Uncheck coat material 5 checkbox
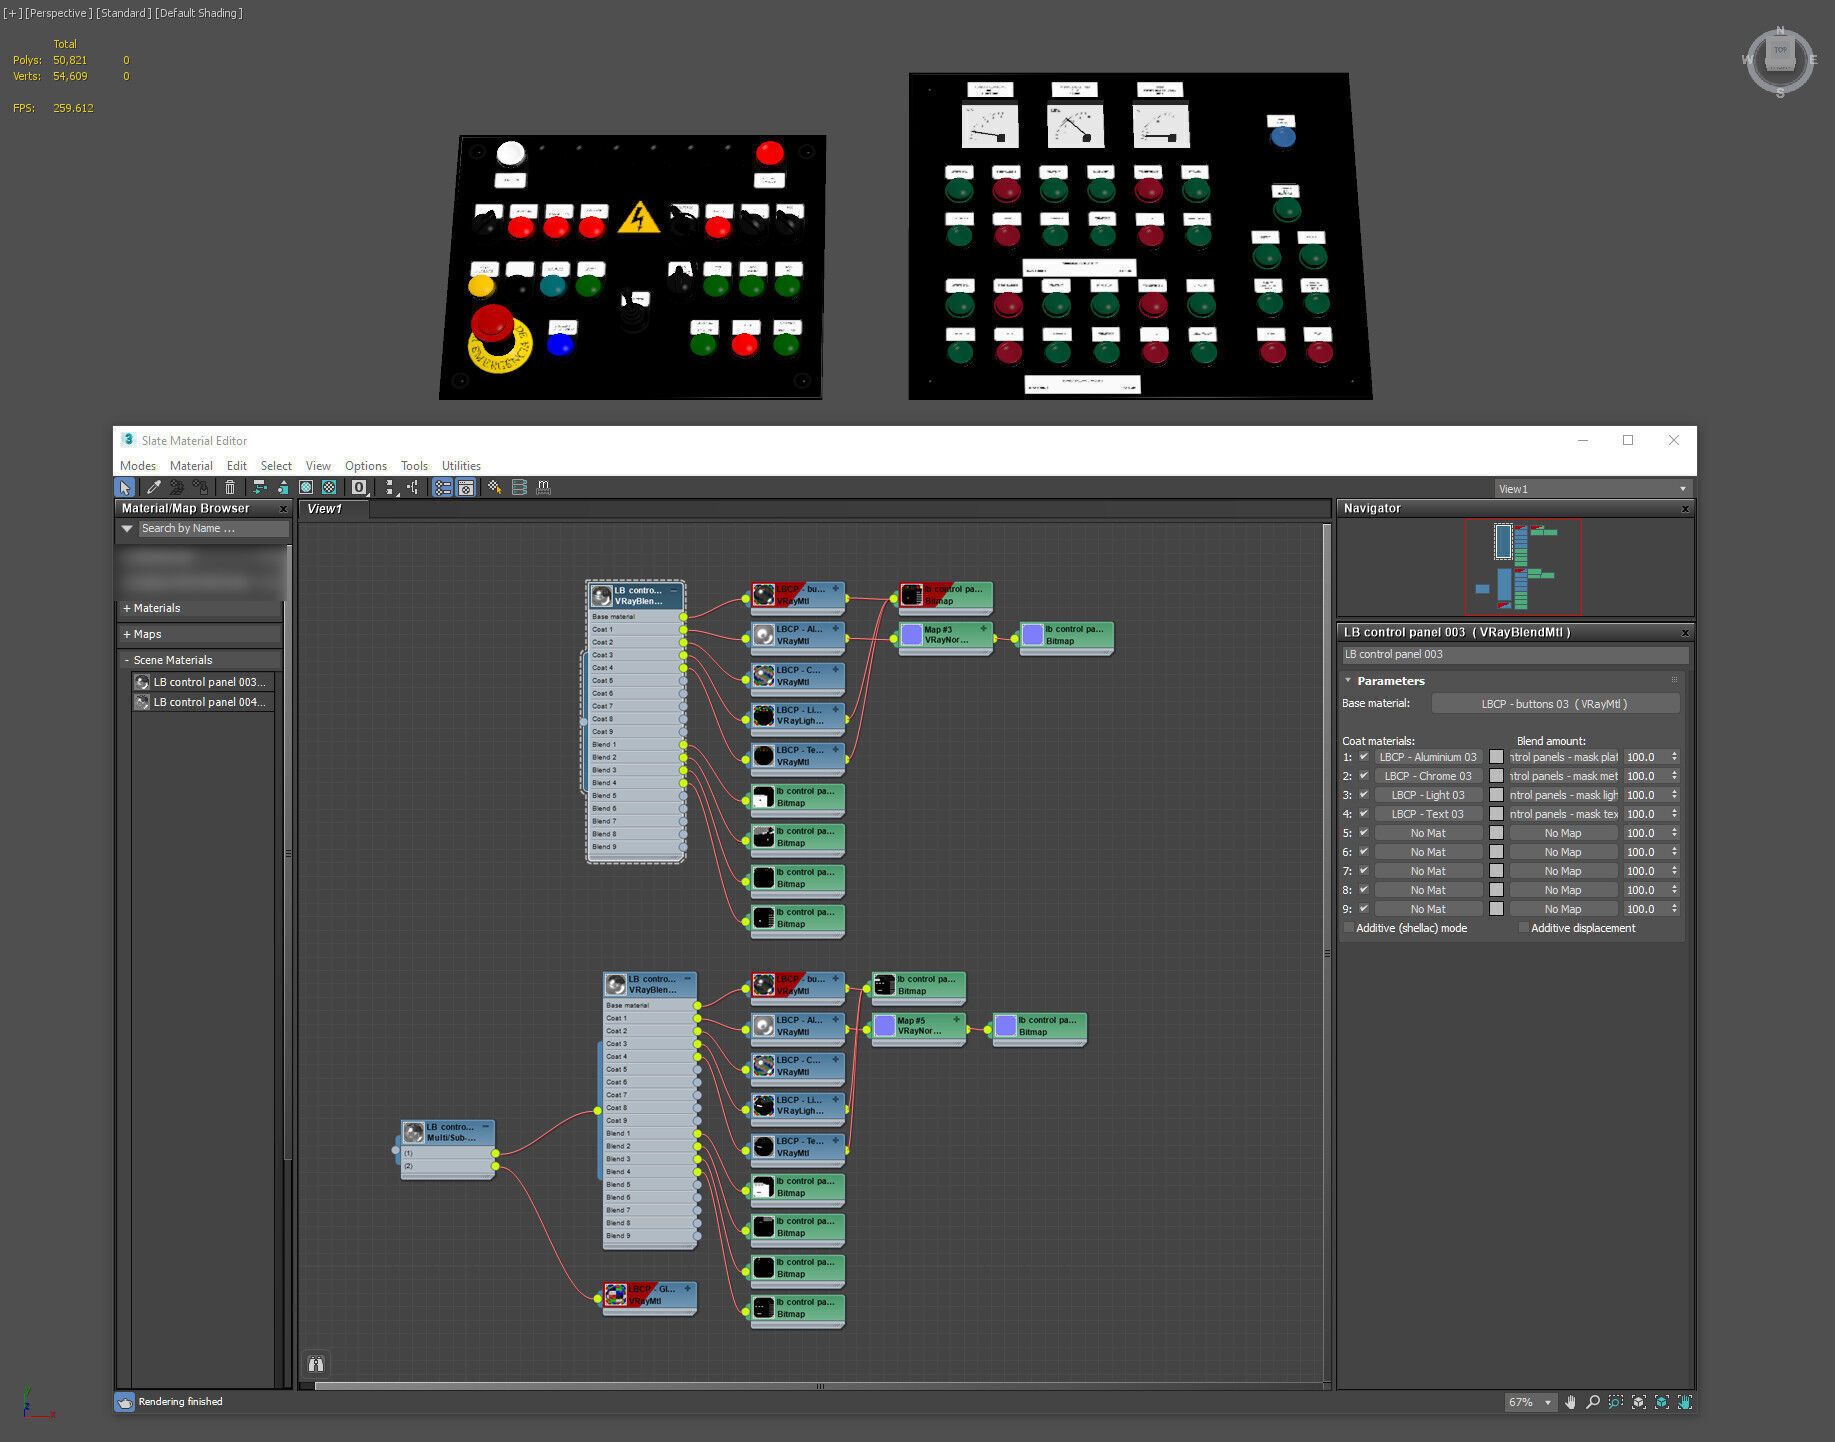Image resolution: width=1835 pixels, height=1442 pixels. (1363, 833)
